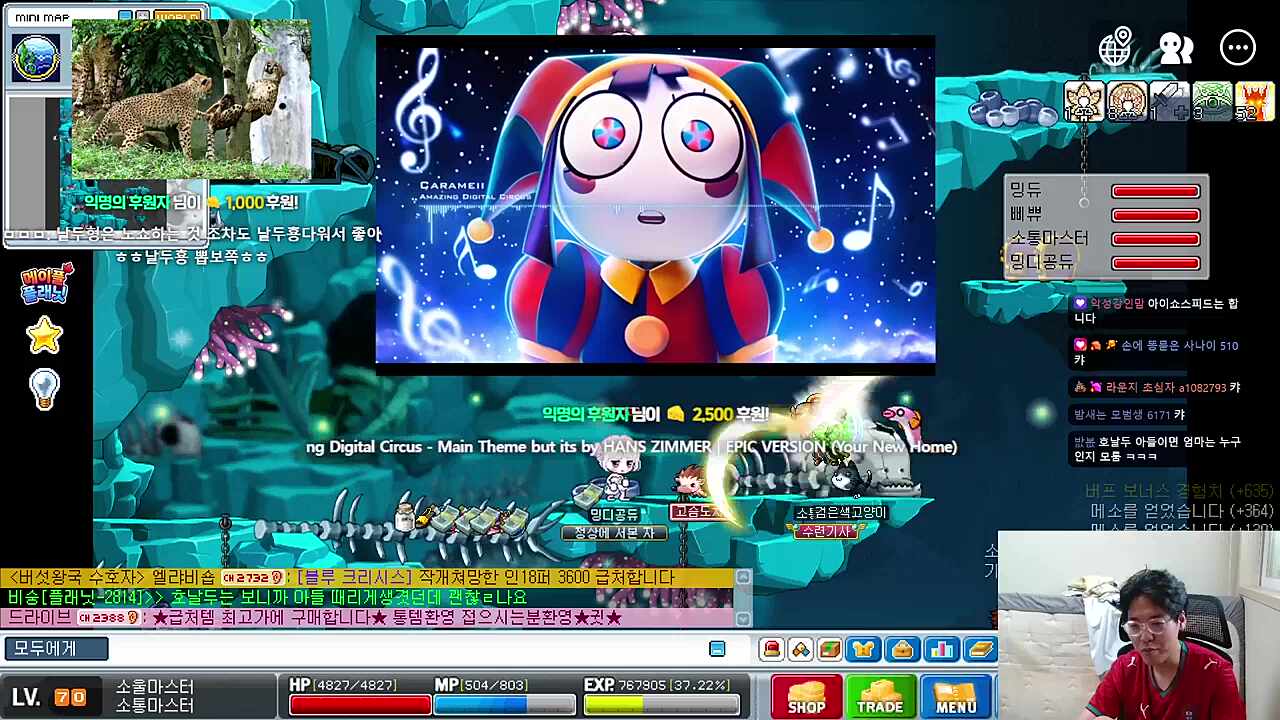The width and height of the screenshot is (1280, 720).
Task: Click the green eye buff icon
Action: pyautogui.click(x=1212, y=101)
